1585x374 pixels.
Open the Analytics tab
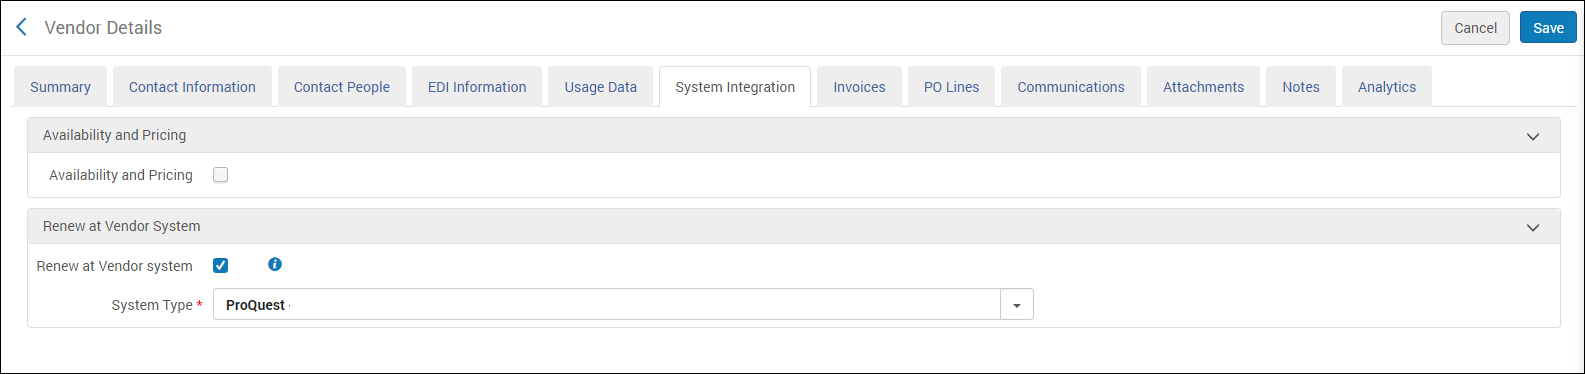click(x=1387, y=87)
